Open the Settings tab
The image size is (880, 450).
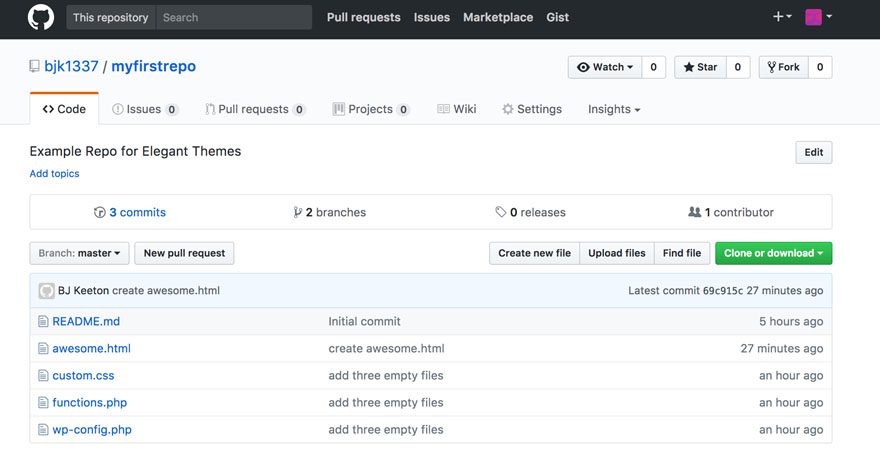[532, 109]
